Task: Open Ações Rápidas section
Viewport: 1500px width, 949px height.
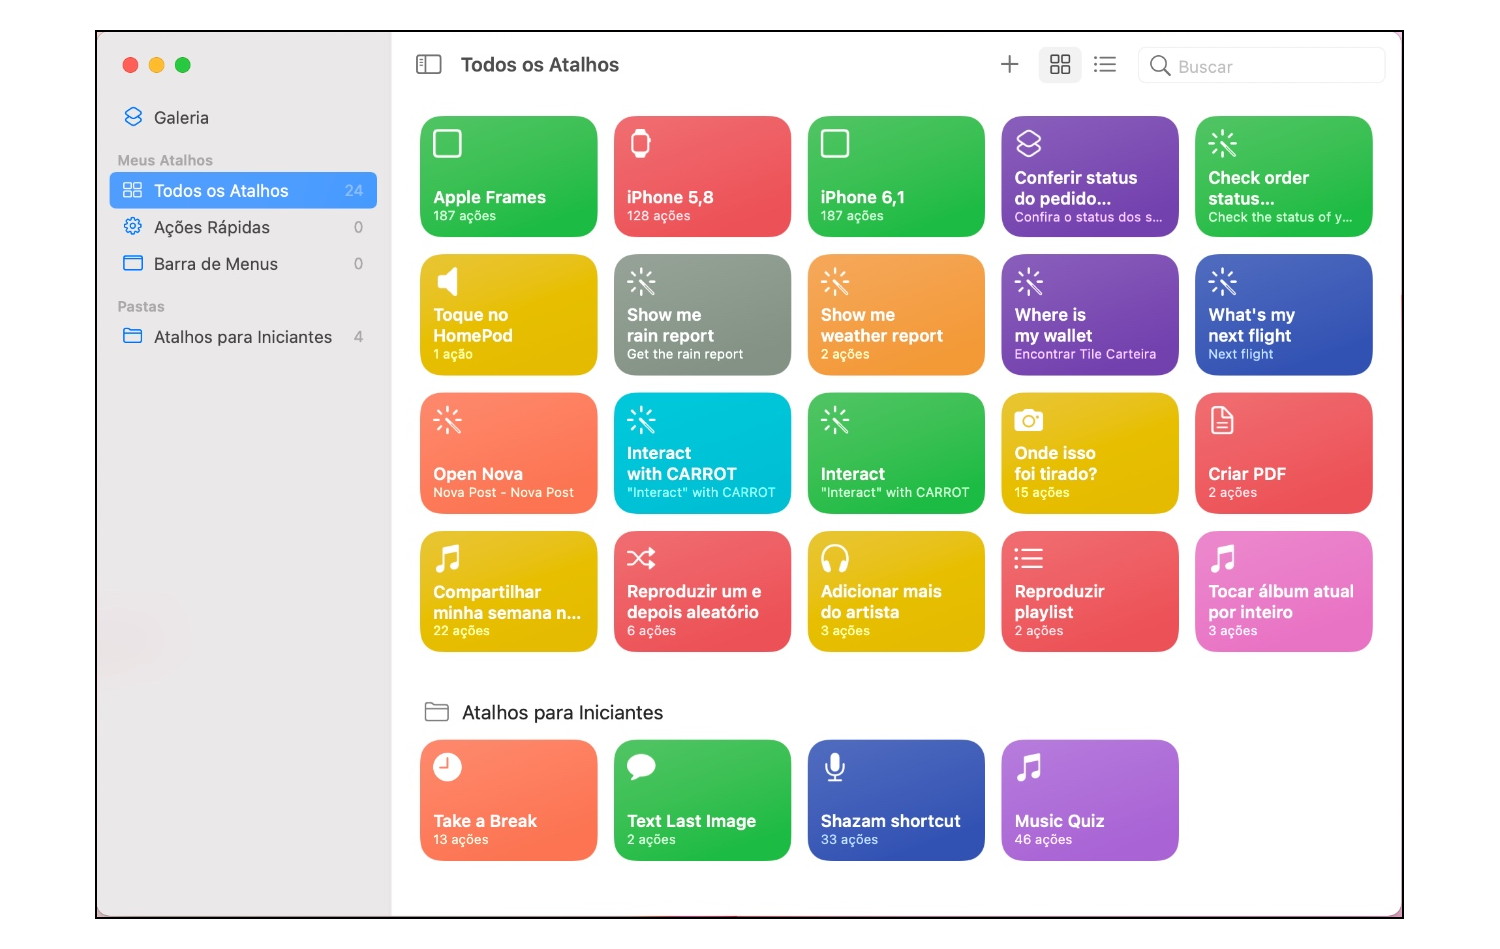Action: 243,227
